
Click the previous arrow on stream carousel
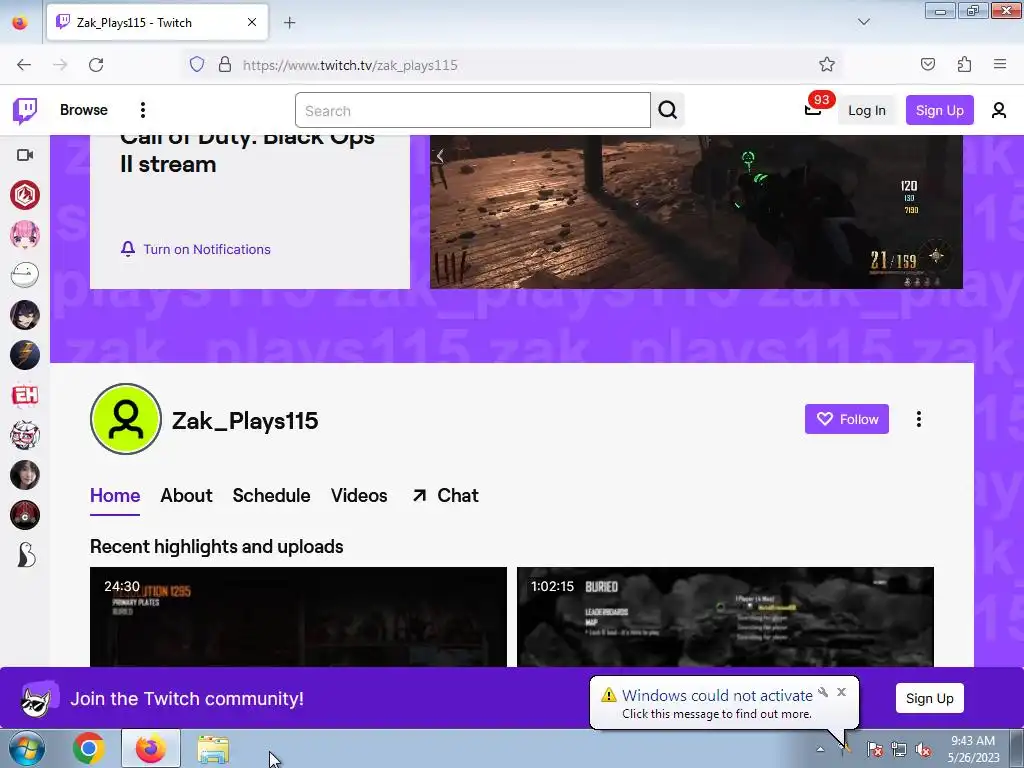440,156
